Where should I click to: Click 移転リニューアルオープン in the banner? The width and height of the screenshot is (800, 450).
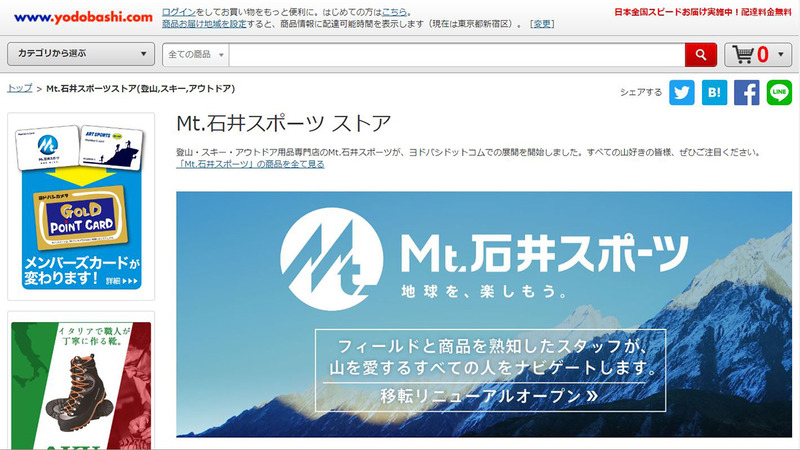[x=490, y=396]
